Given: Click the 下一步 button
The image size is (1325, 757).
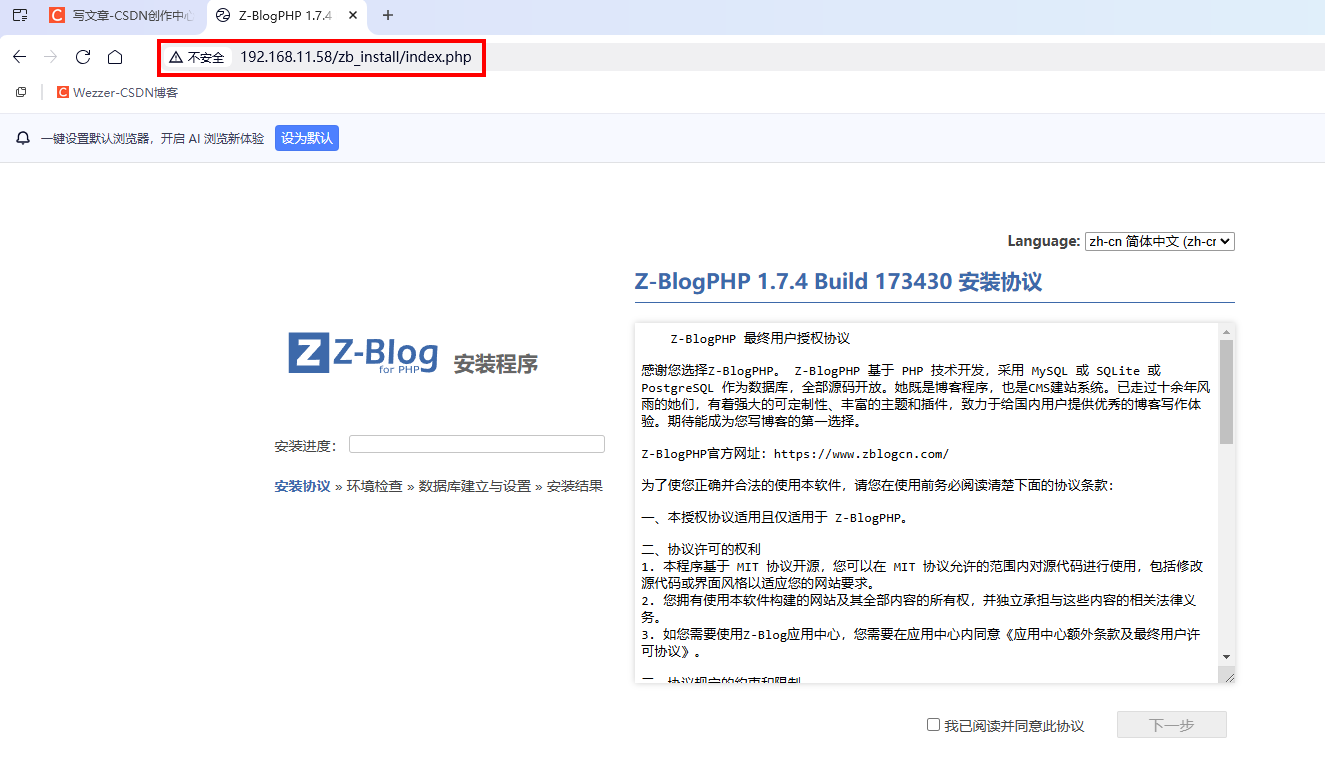Looking at the screenshot, I should [x=1172, y=725].
